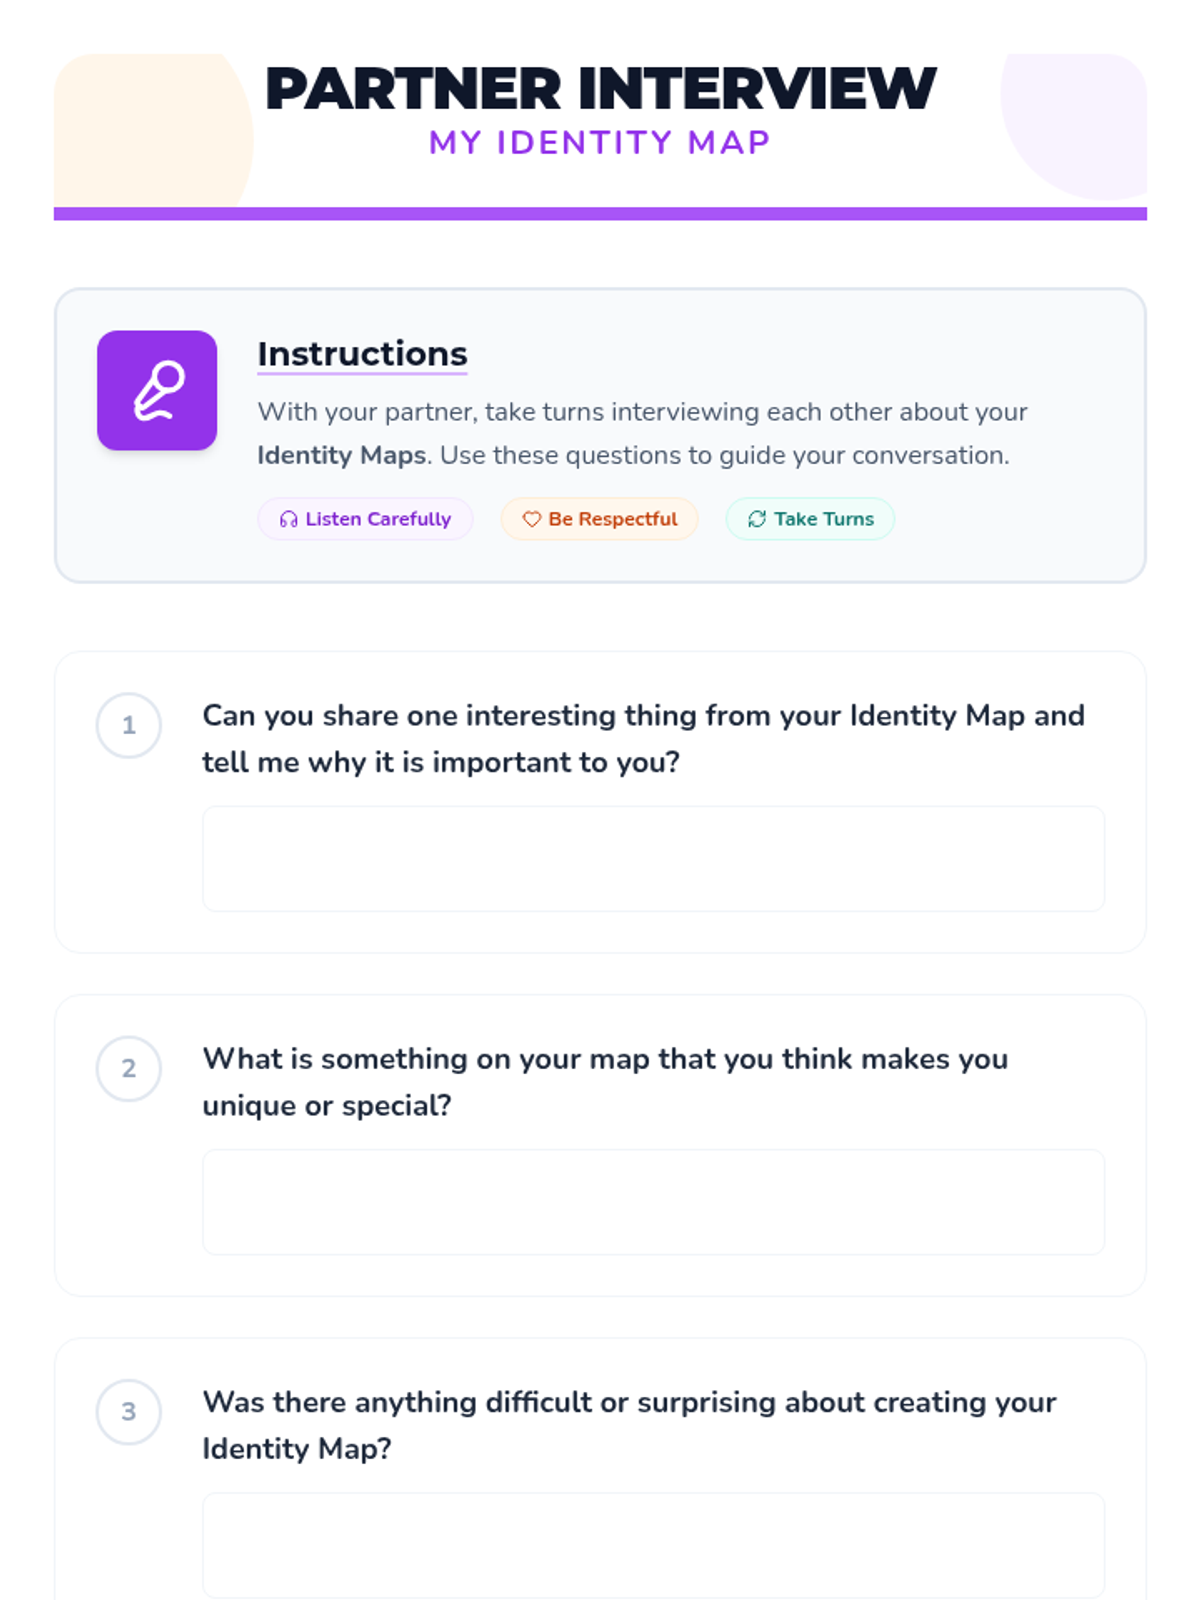Image resolution: width=1200 pixels, height=1600 pixels.
Task: Click question text about unique or special
Action: pyautogui.click(x=604, y=1082)
